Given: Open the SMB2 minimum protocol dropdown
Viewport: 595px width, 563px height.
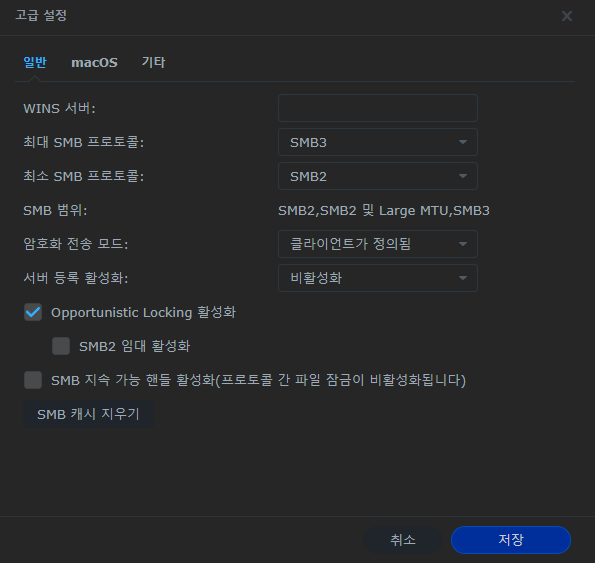Looking at the screenshot, I should click(378, 176).
